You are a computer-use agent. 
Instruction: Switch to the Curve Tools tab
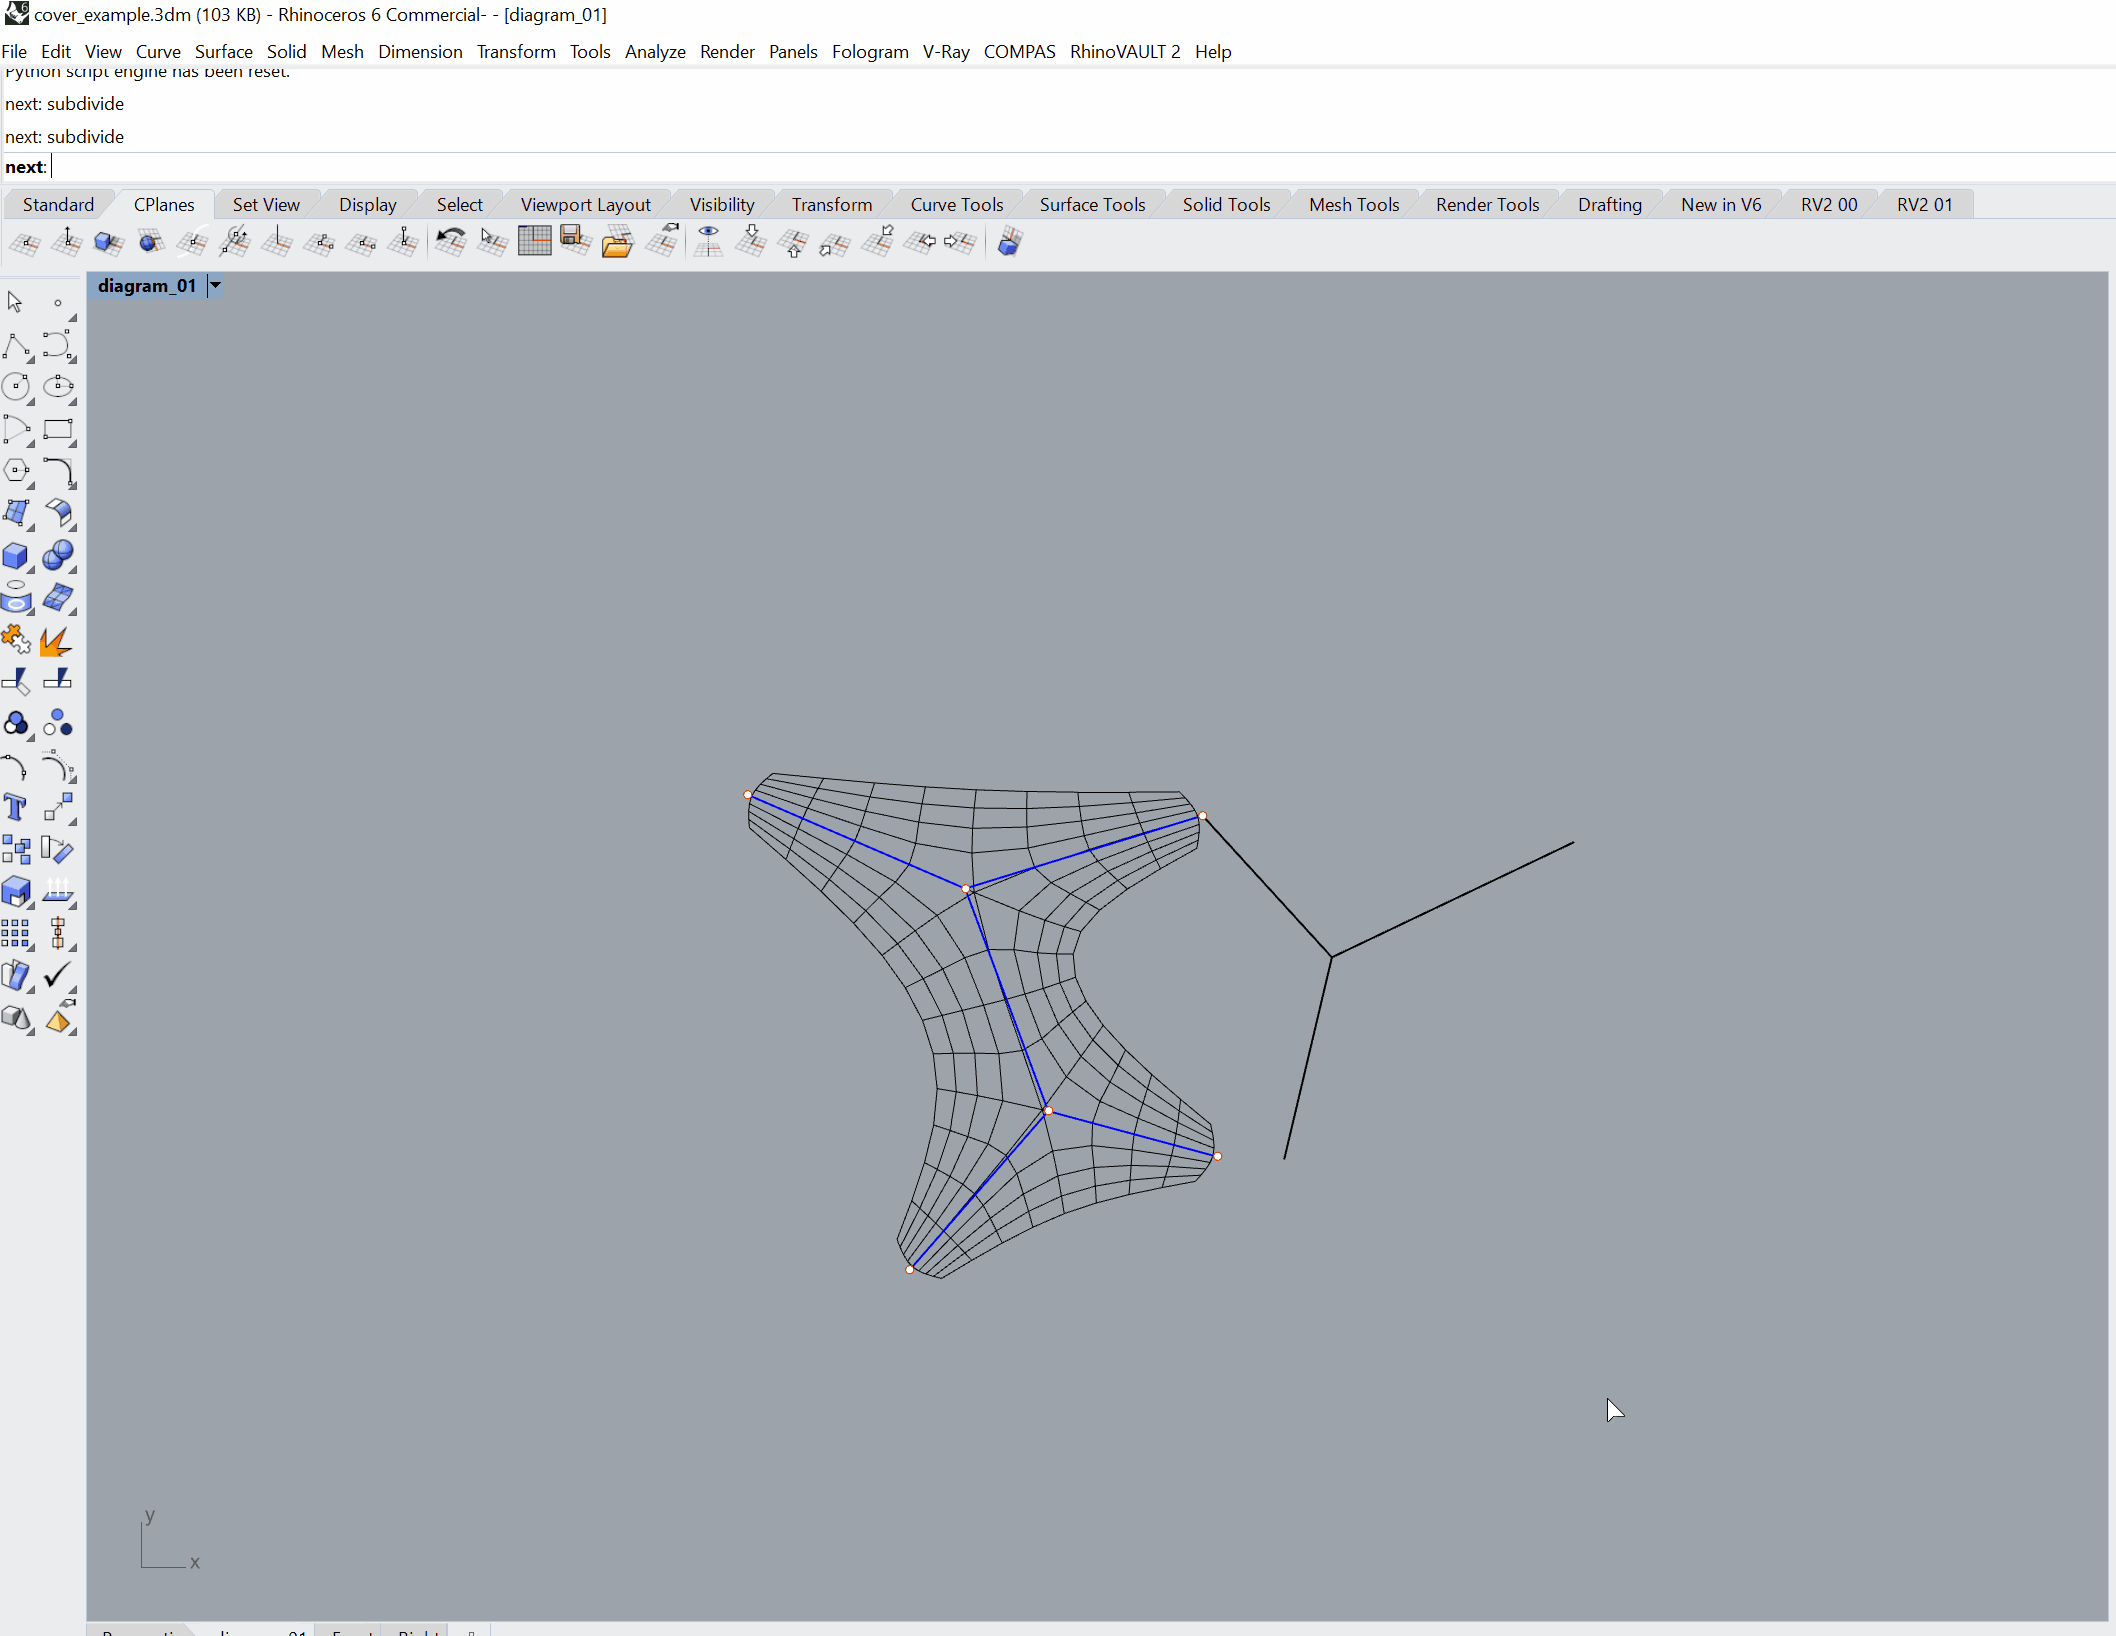[956, 205]
